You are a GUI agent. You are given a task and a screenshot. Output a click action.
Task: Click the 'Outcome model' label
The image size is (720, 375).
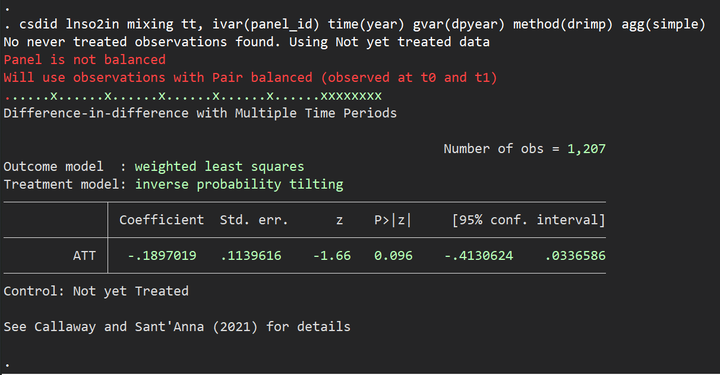tap(53, 167)
